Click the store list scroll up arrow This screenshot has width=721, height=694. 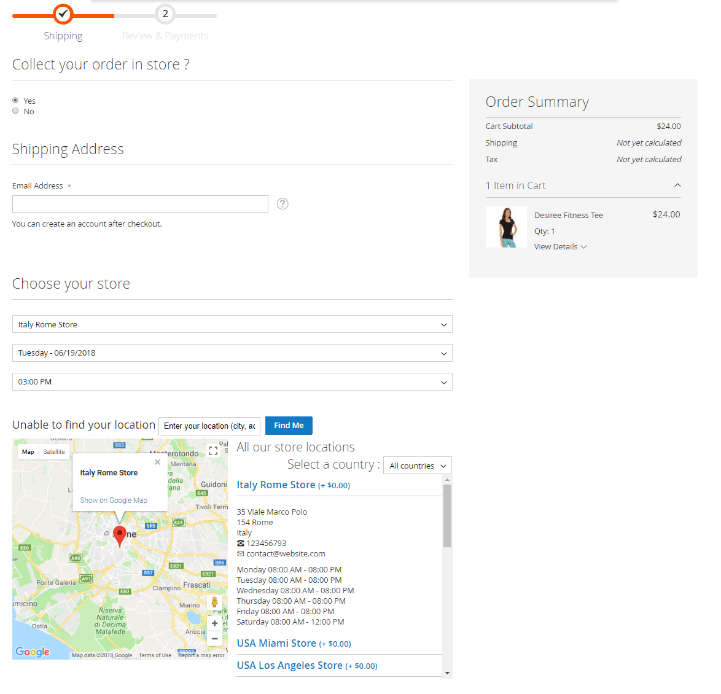click(x=447, y=480)
